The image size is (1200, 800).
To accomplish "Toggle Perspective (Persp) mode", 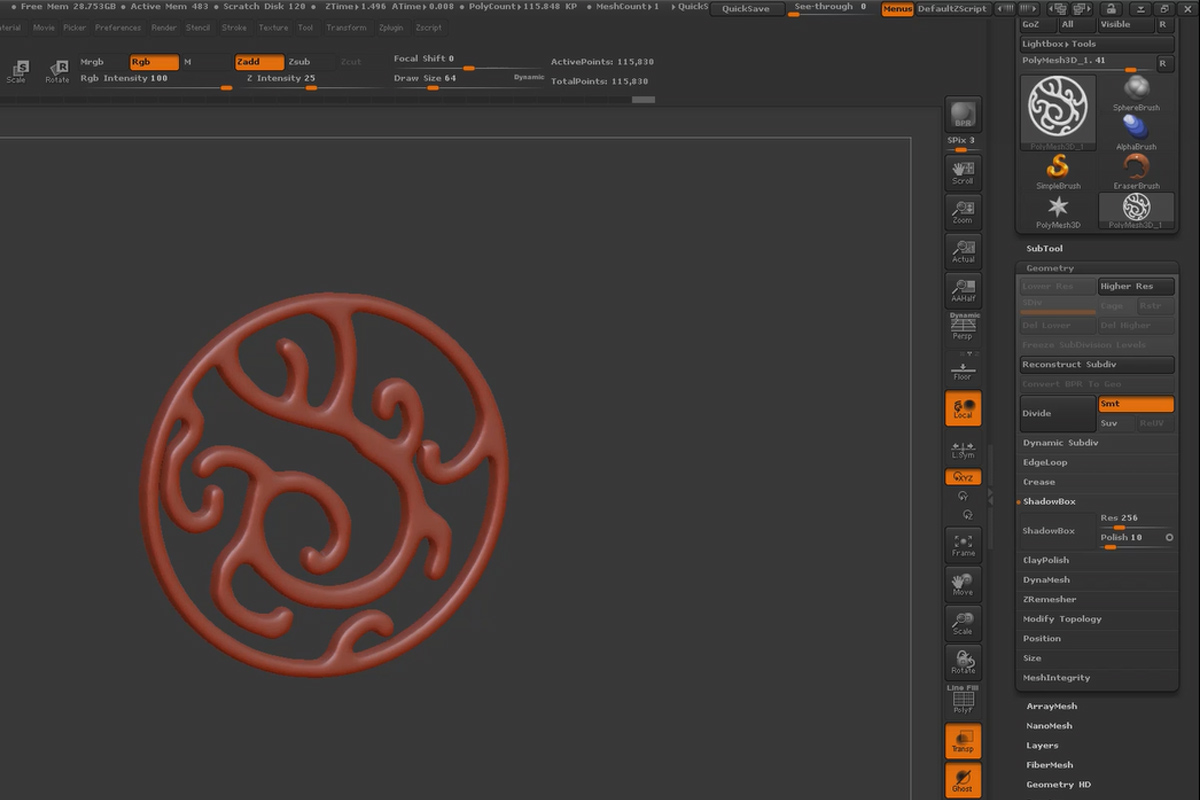I will click(963, 328).
